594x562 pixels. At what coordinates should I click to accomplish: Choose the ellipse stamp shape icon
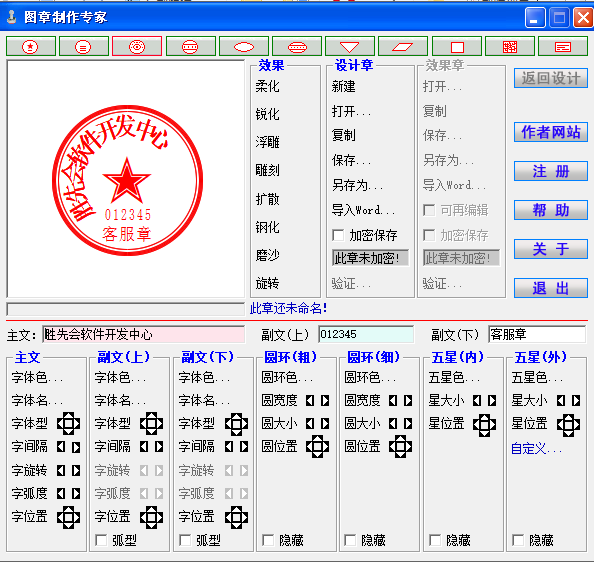pyautogui.click(x=244, y=47)
